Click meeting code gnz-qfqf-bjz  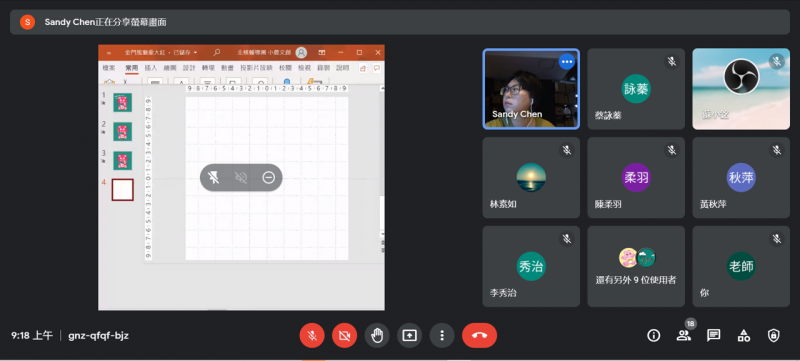click(98, 336)
